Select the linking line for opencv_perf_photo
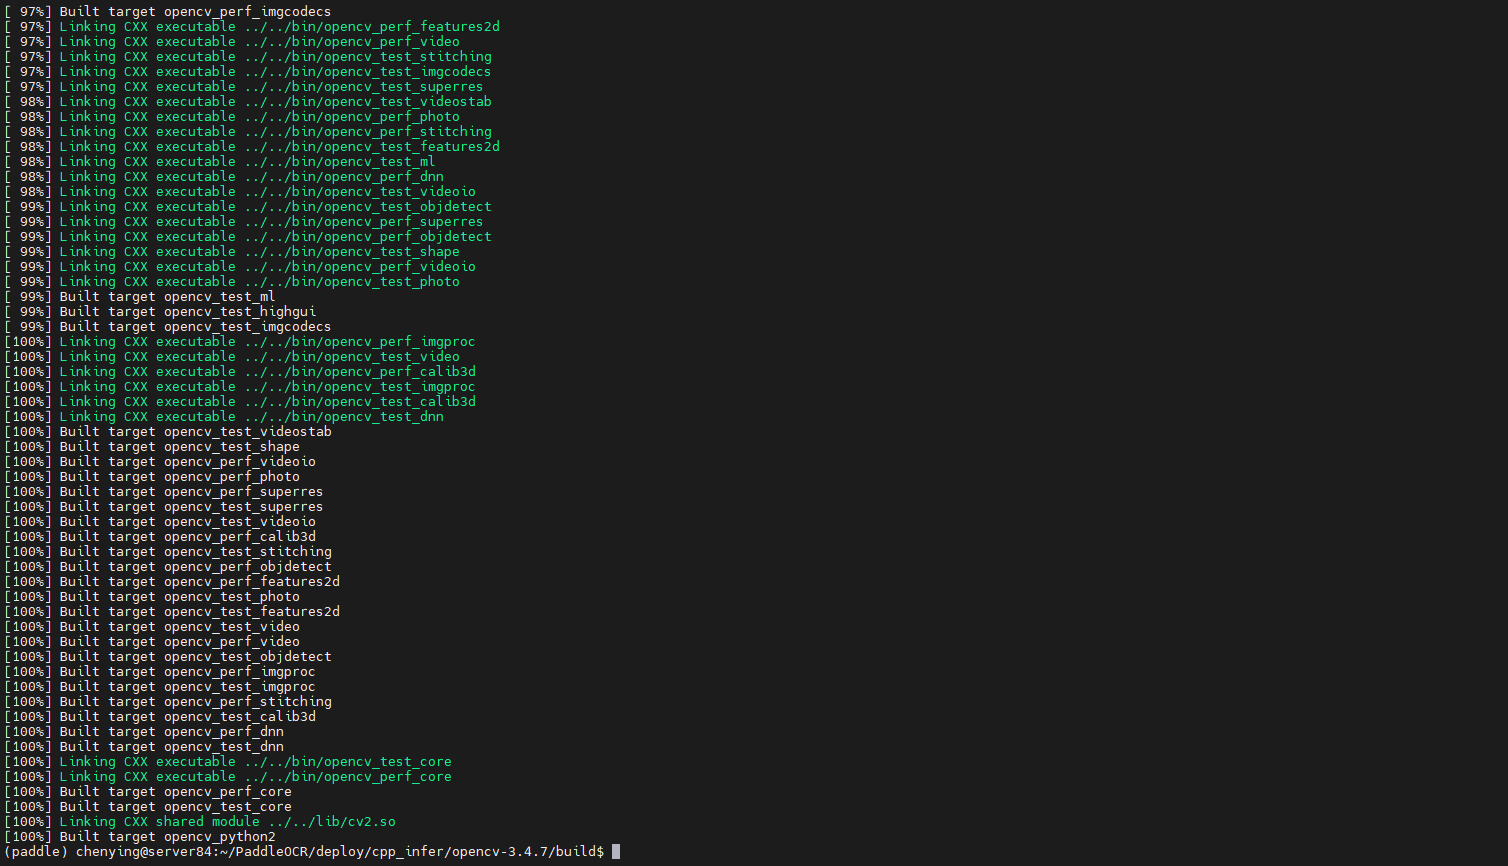Image resolution: width=1508 pixels, height=866 pixels. tap(232, 117)
